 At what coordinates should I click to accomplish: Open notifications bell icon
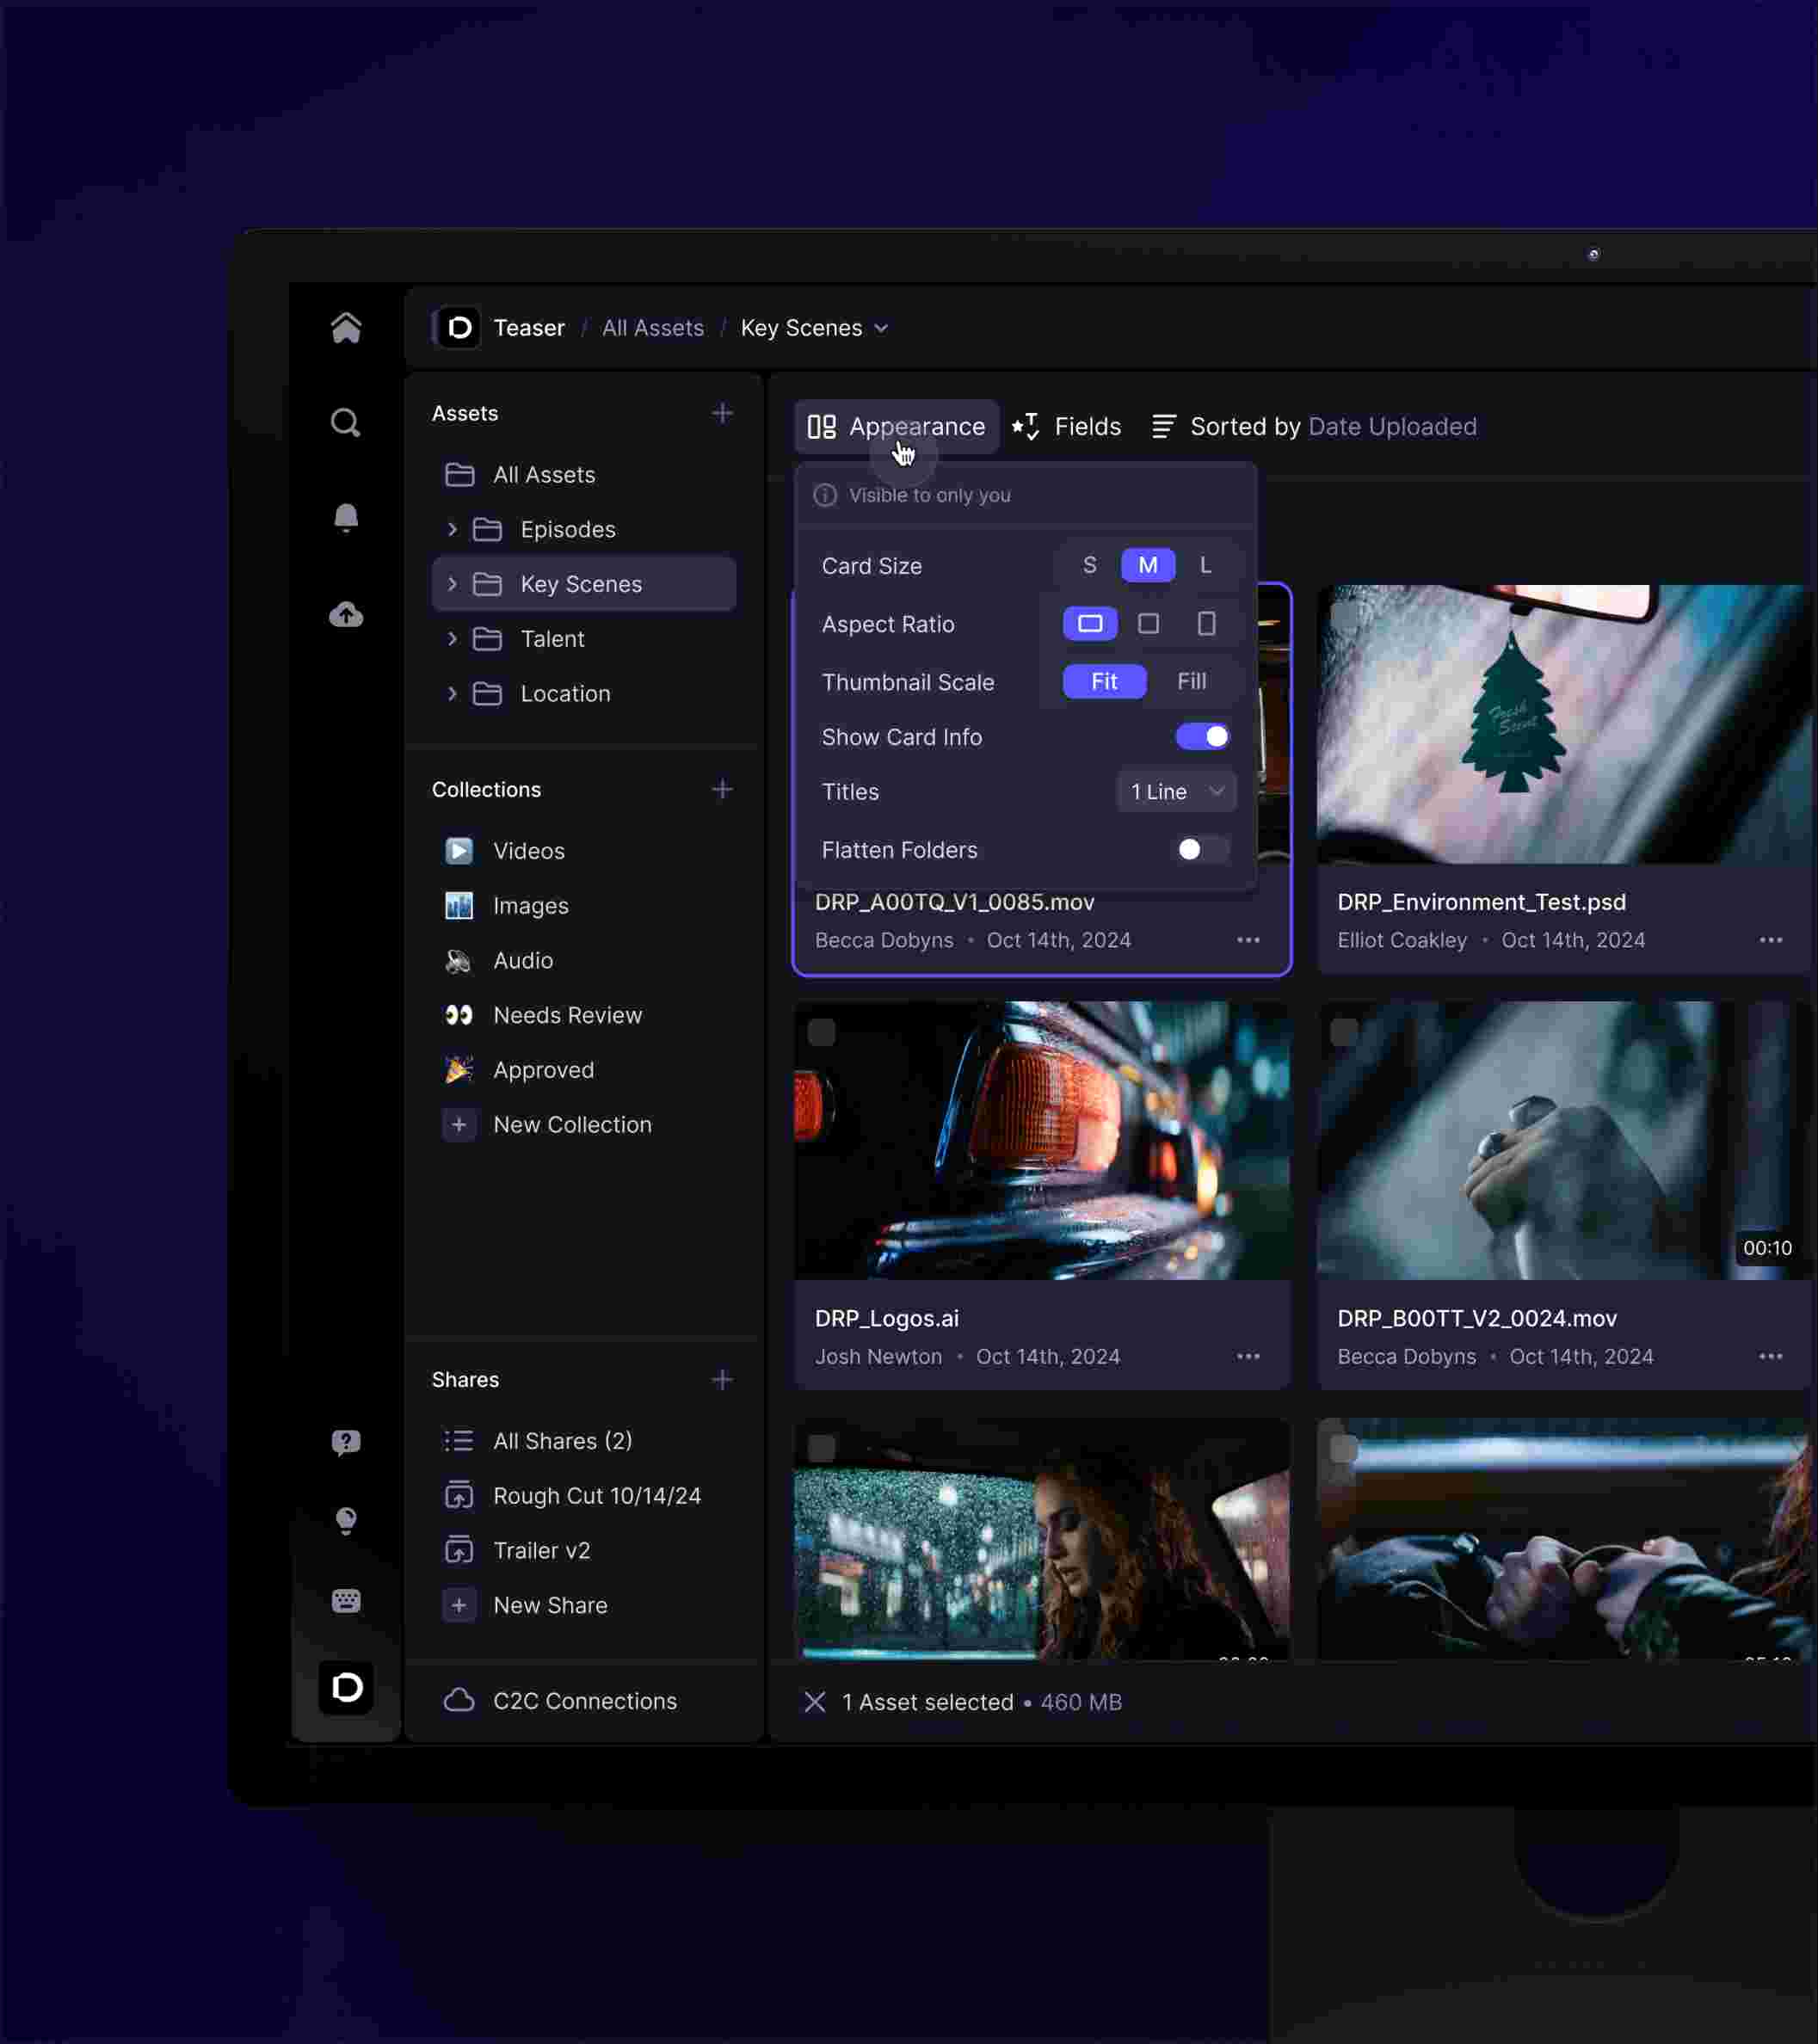point(346,518)
